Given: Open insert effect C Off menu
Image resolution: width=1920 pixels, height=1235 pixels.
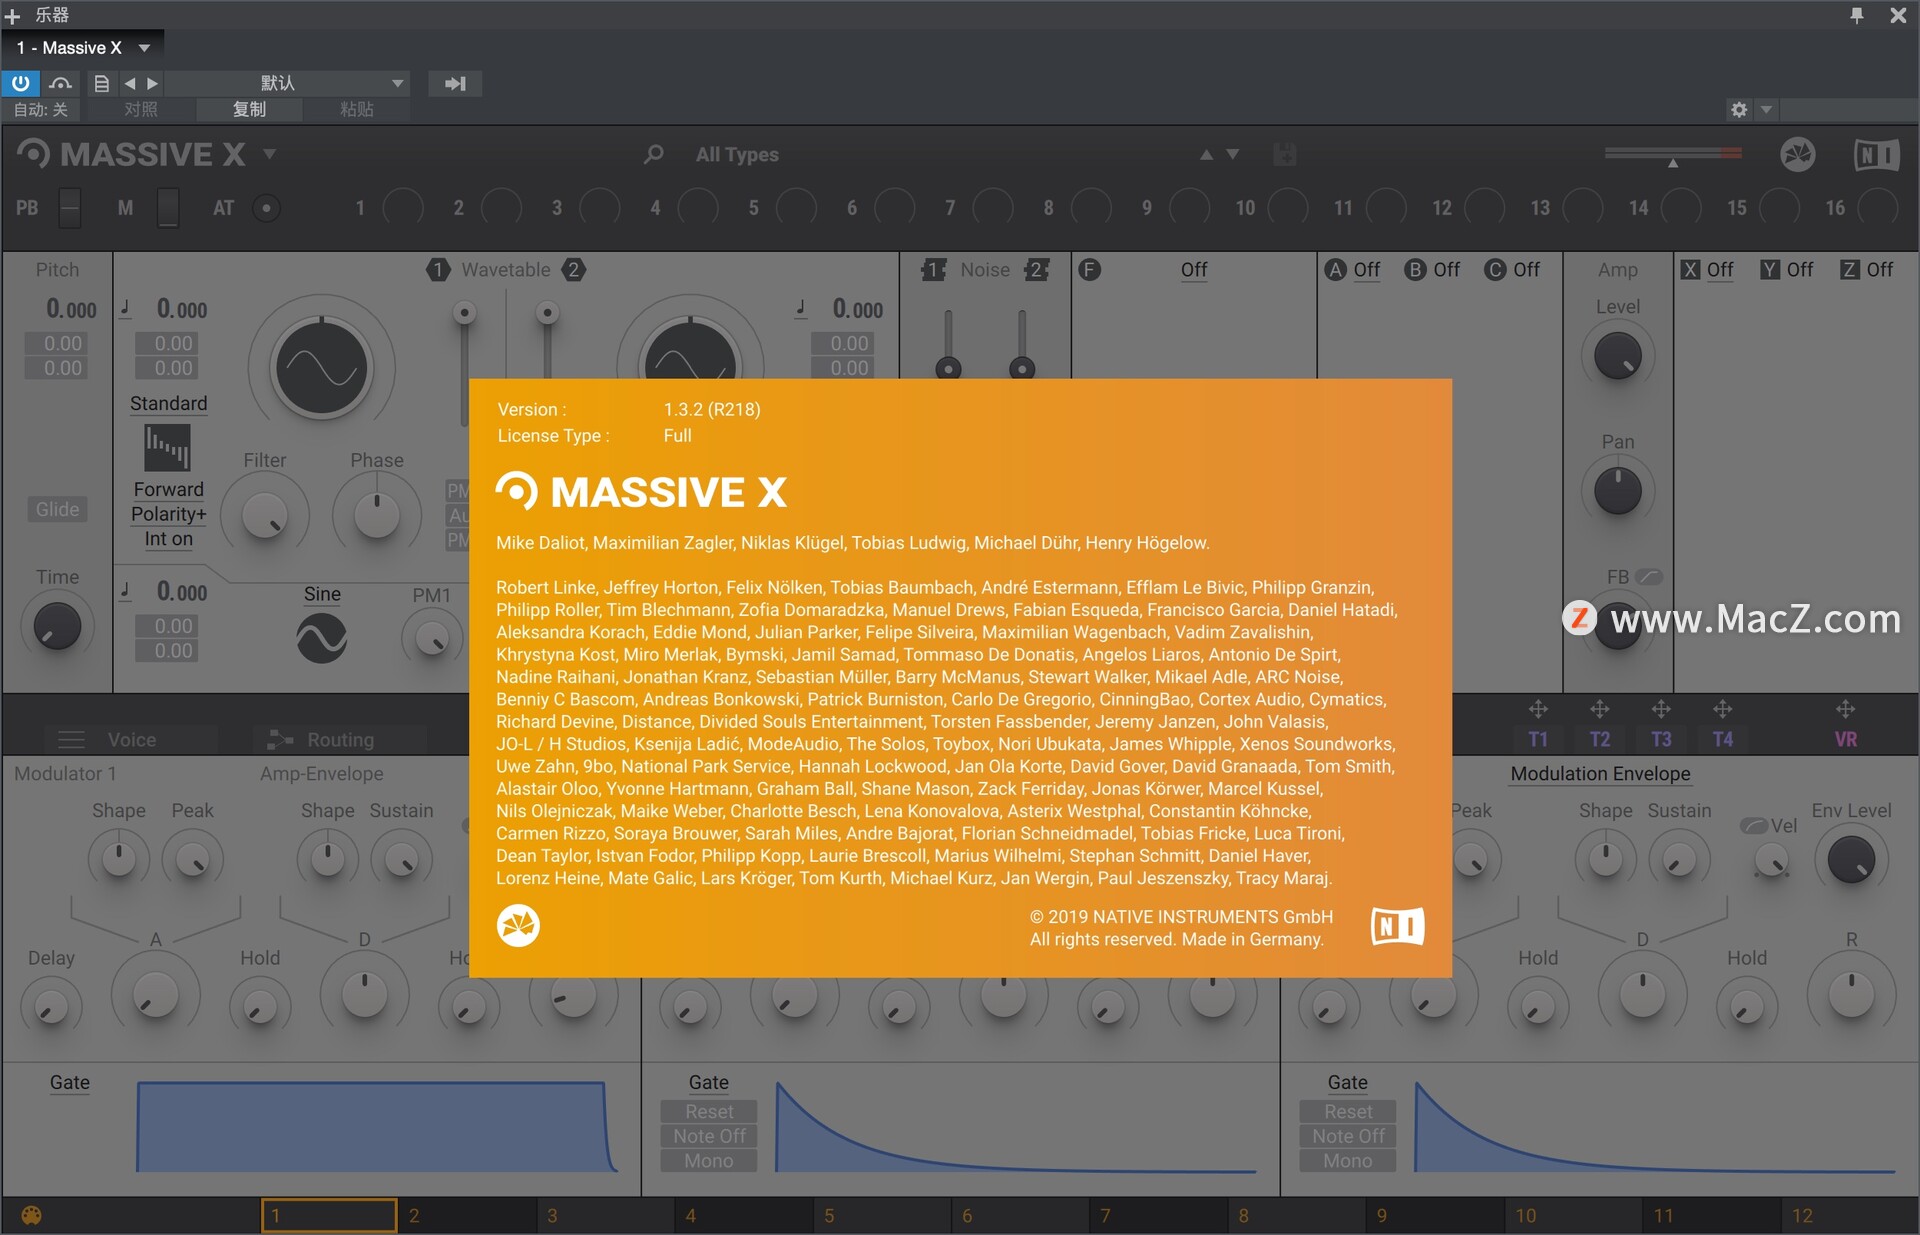Looking at the screenshot, I should (x=1526, y=270).
